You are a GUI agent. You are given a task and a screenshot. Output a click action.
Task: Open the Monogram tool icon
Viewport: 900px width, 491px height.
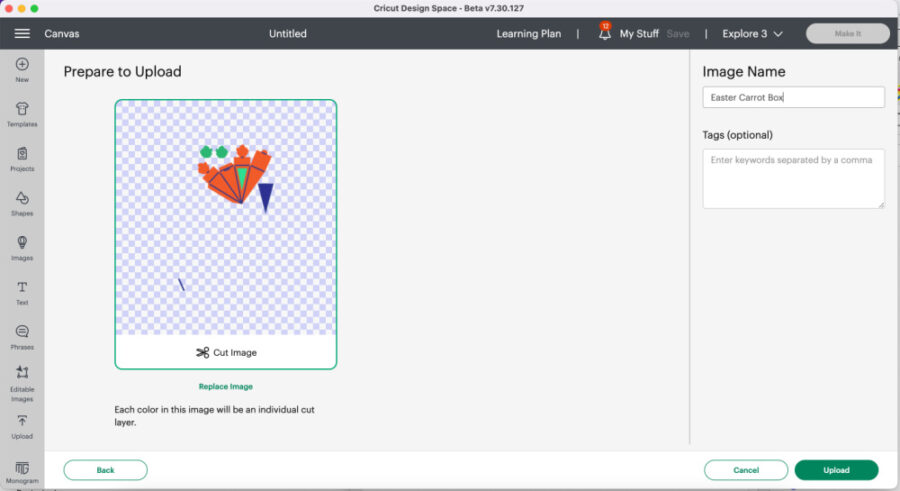pos(22,469)
